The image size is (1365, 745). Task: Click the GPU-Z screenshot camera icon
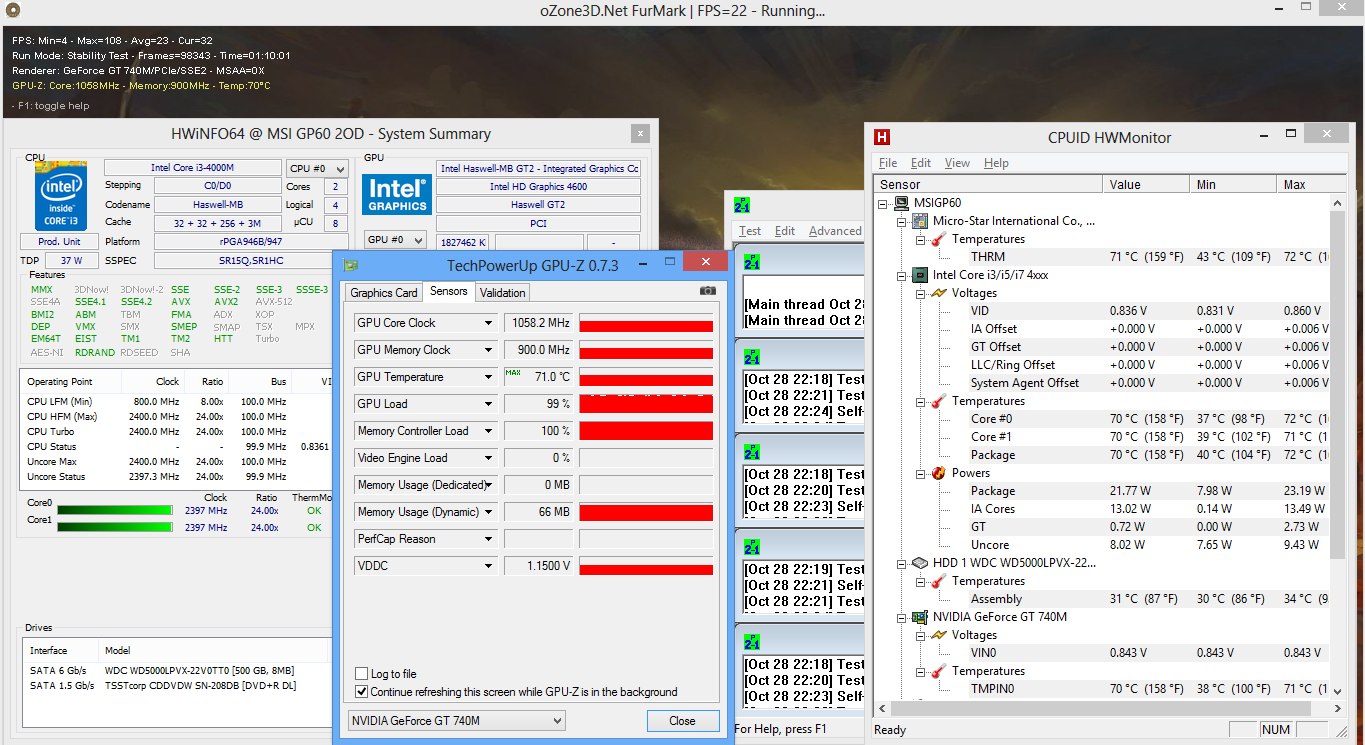tap(707, 291)
